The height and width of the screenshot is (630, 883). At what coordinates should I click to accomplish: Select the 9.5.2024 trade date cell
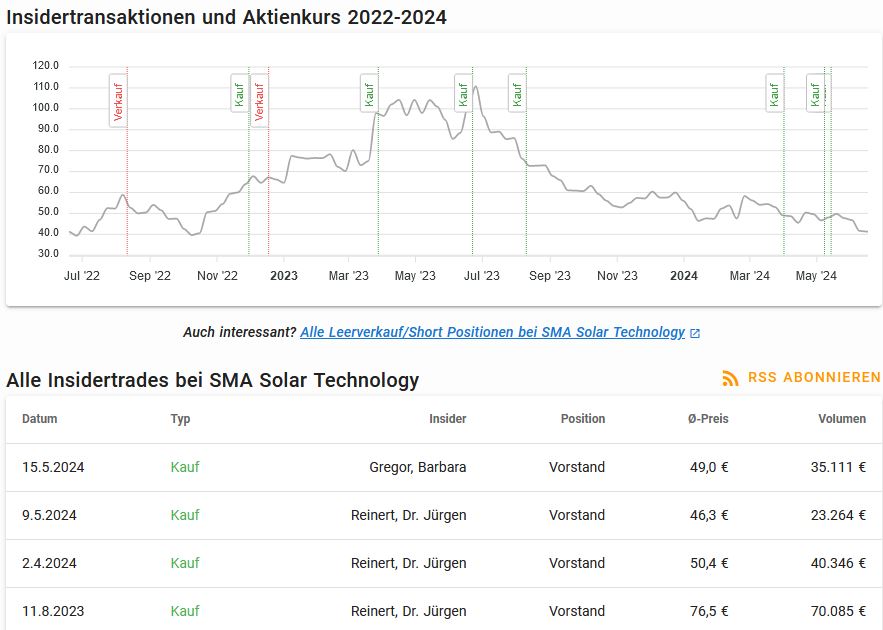49,515
